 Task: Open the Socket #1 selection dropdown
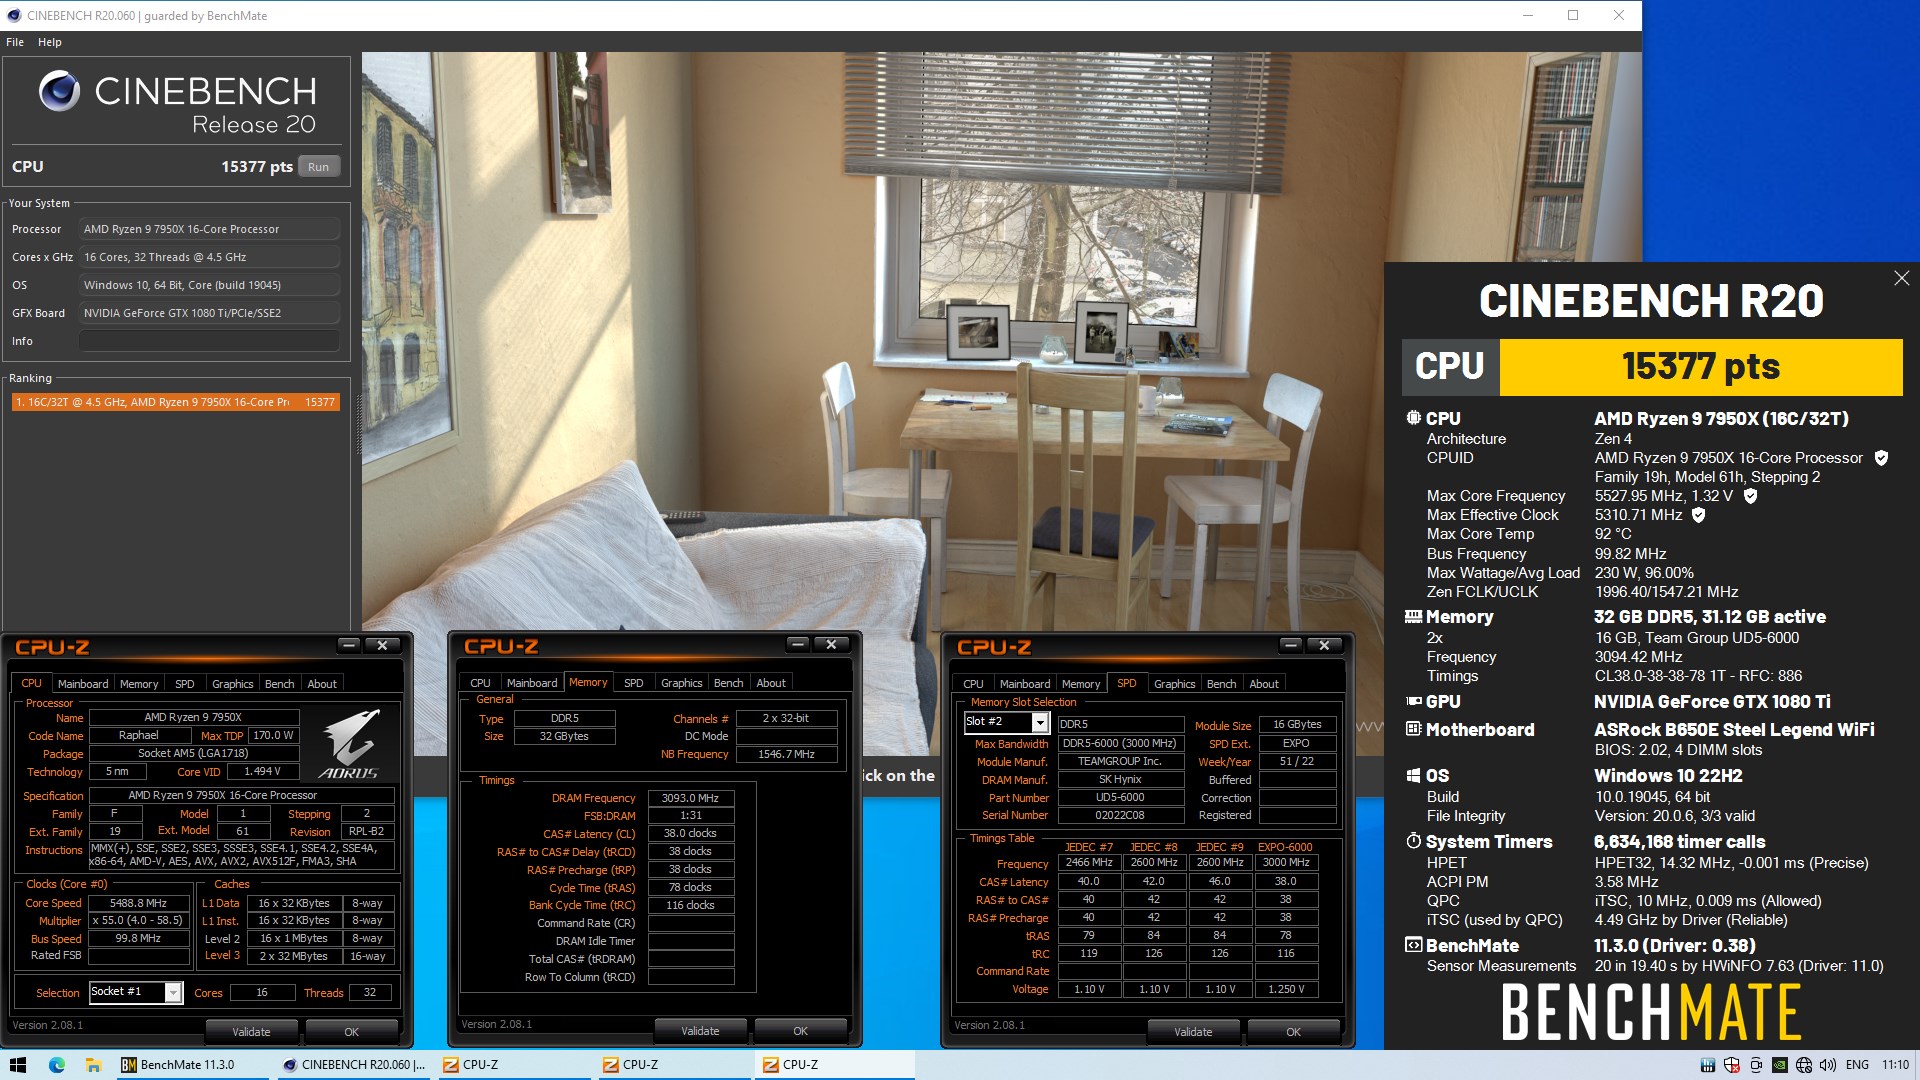[x=173, y=992]
